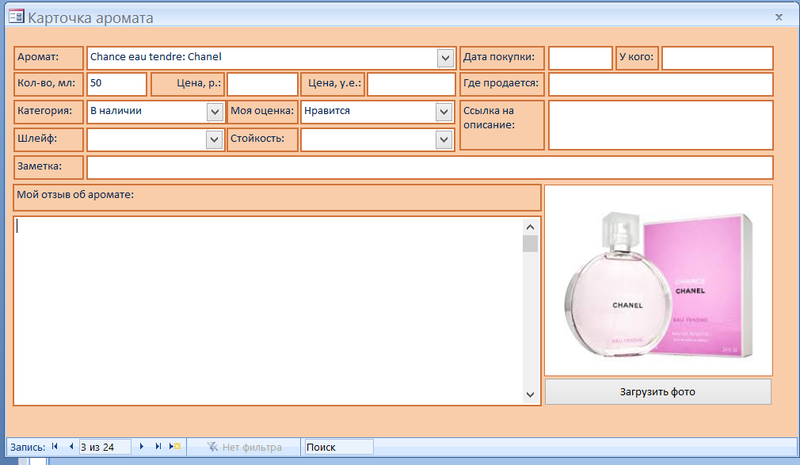Click the У кого input field
Image resolution: width=800 pixels, height=465 pixels.
pyautogui.click(x=717, y=58)
